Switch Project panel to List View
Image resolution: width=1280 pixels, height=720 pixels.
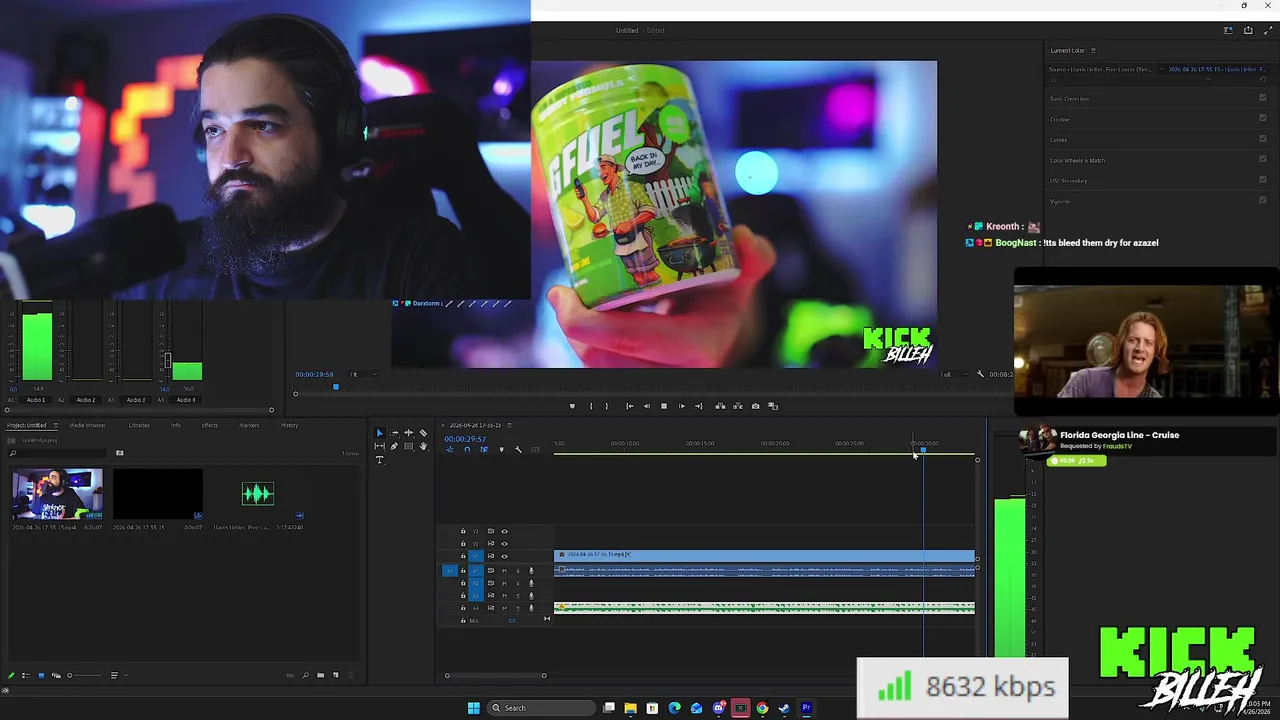pos(26,675)
